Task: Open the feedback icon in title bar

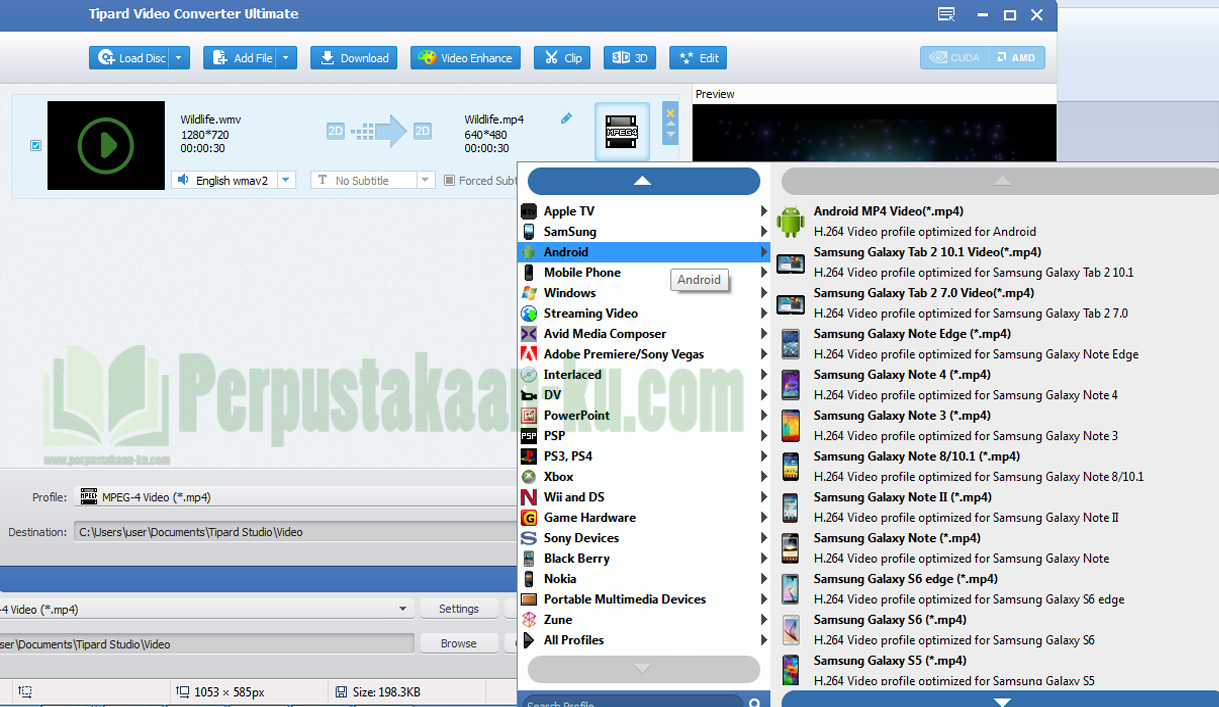Action: click(946, 15)
